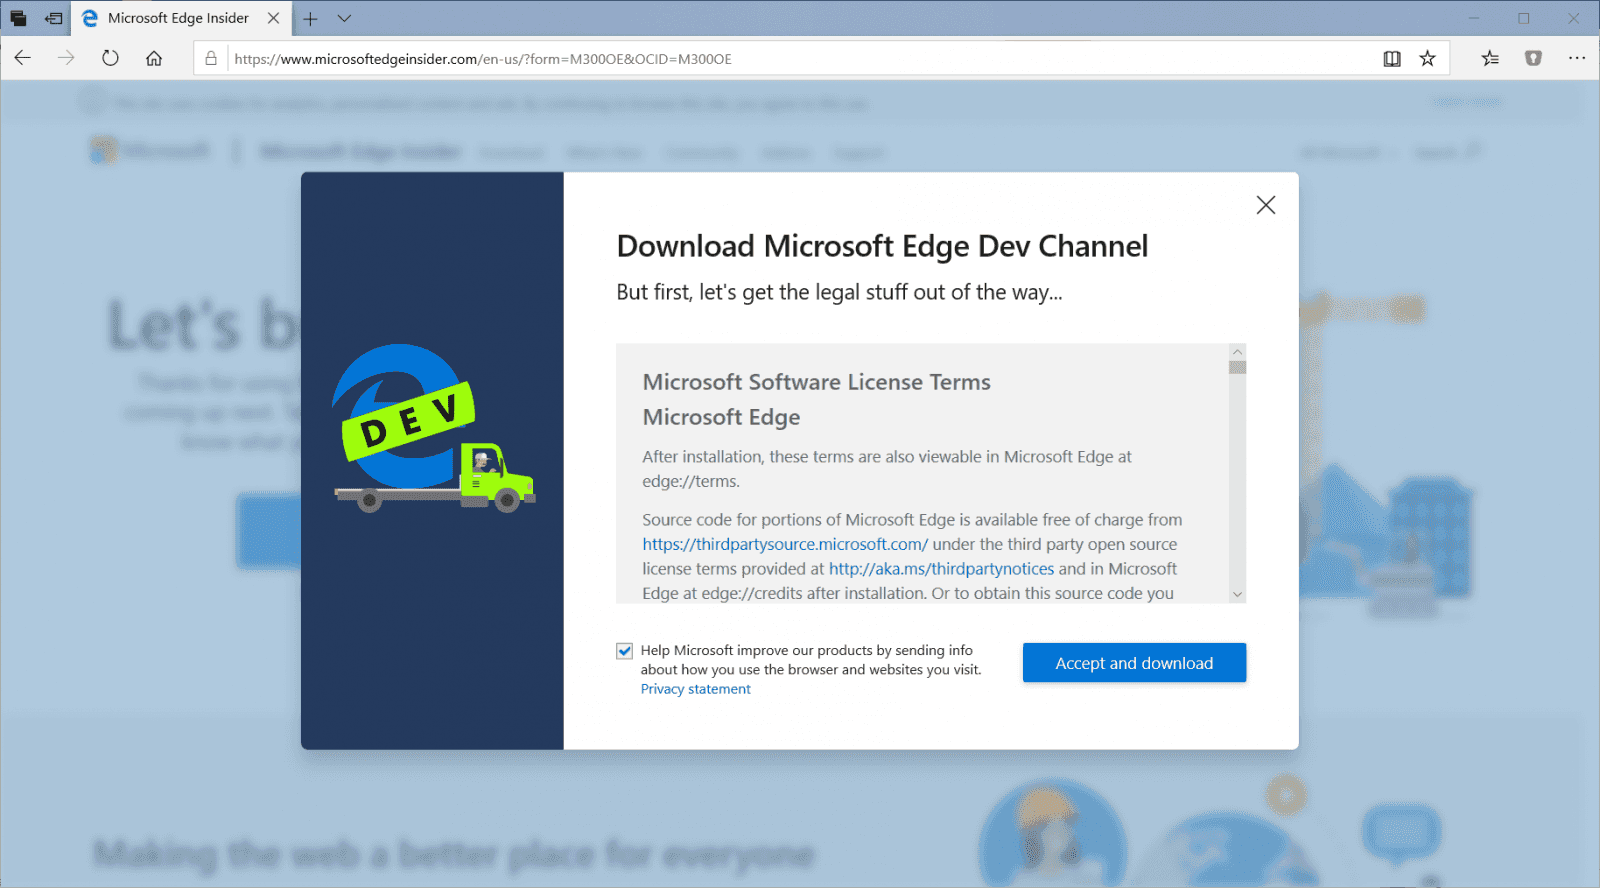Refresh the current page
Viewport: 1600px width, 888px height.
[110, 58]
